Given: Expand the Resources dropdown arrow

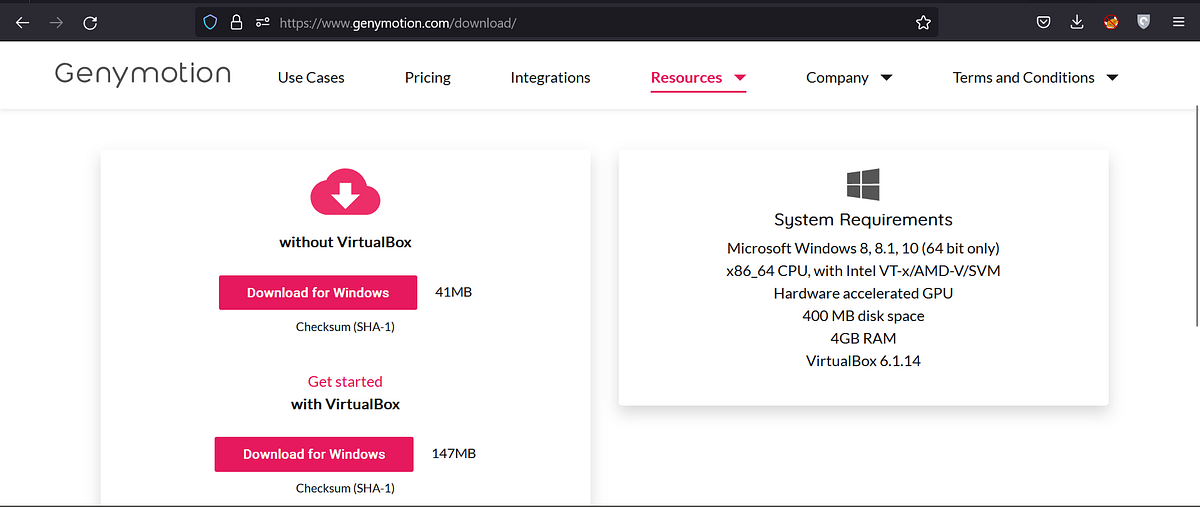Looking at the screenshot, I should (x=740, y=78).
